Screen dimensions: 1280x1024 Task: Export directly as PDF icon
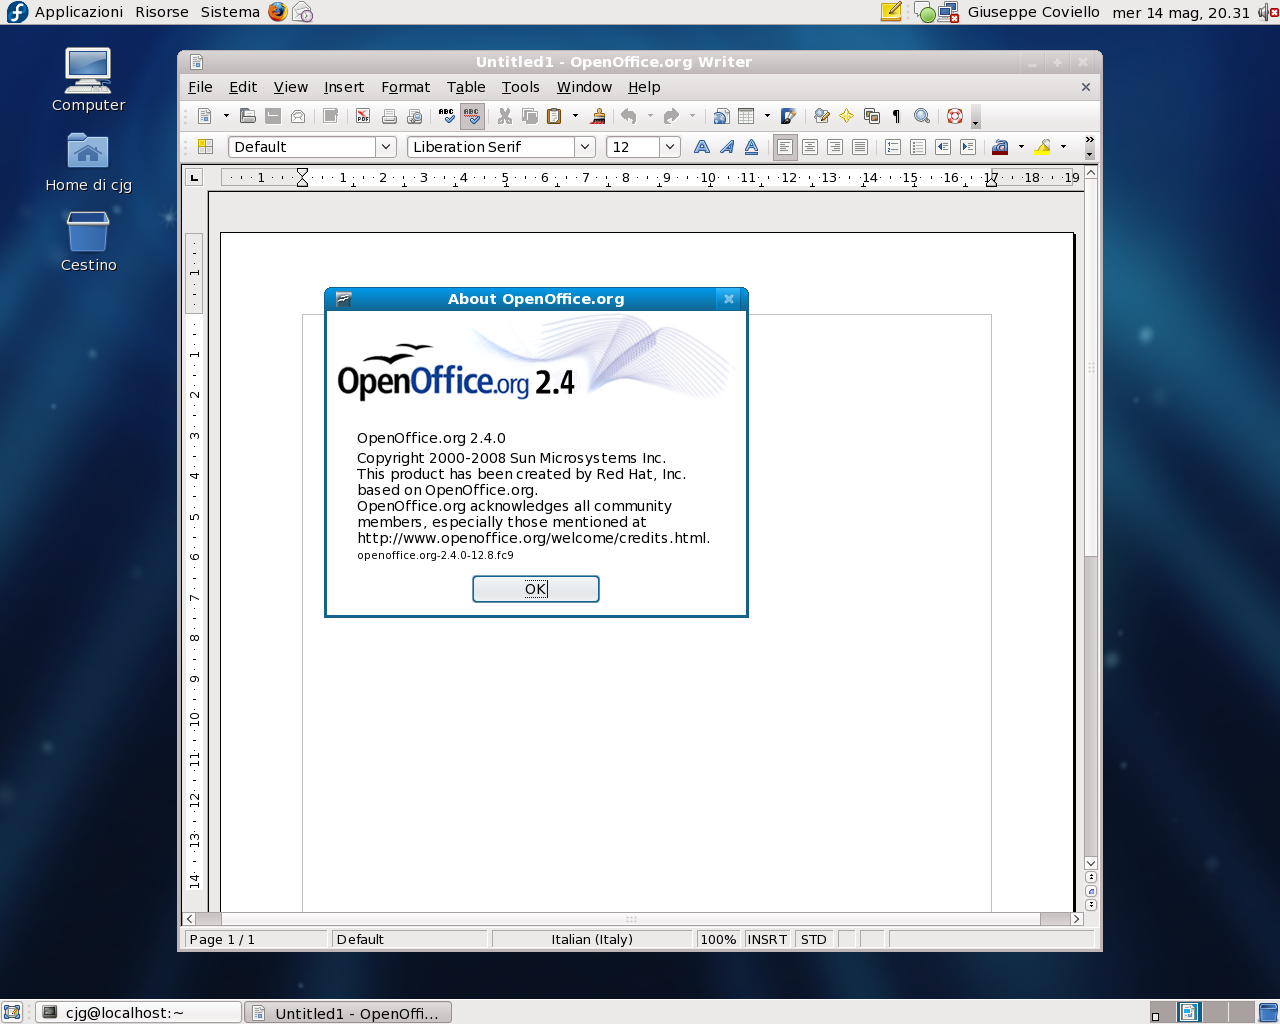(x=363, y=116)
